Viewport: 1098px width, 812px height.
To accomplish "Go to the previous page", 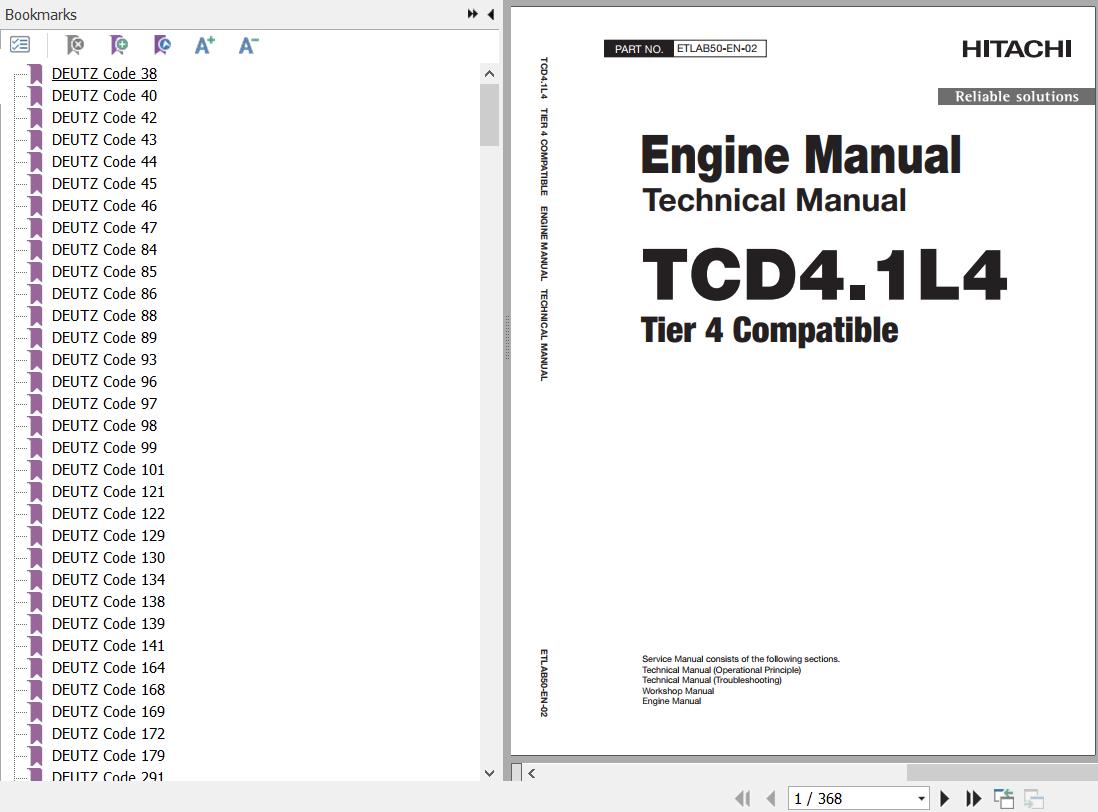I will [x=771, y=799].
